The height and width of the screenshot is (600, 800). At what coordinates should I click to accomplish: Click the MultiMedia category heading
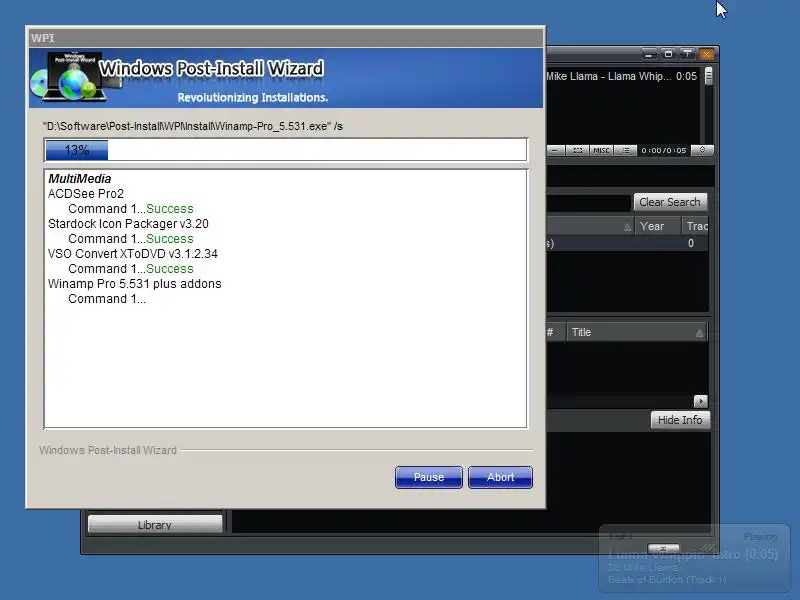tap(80, 179)
